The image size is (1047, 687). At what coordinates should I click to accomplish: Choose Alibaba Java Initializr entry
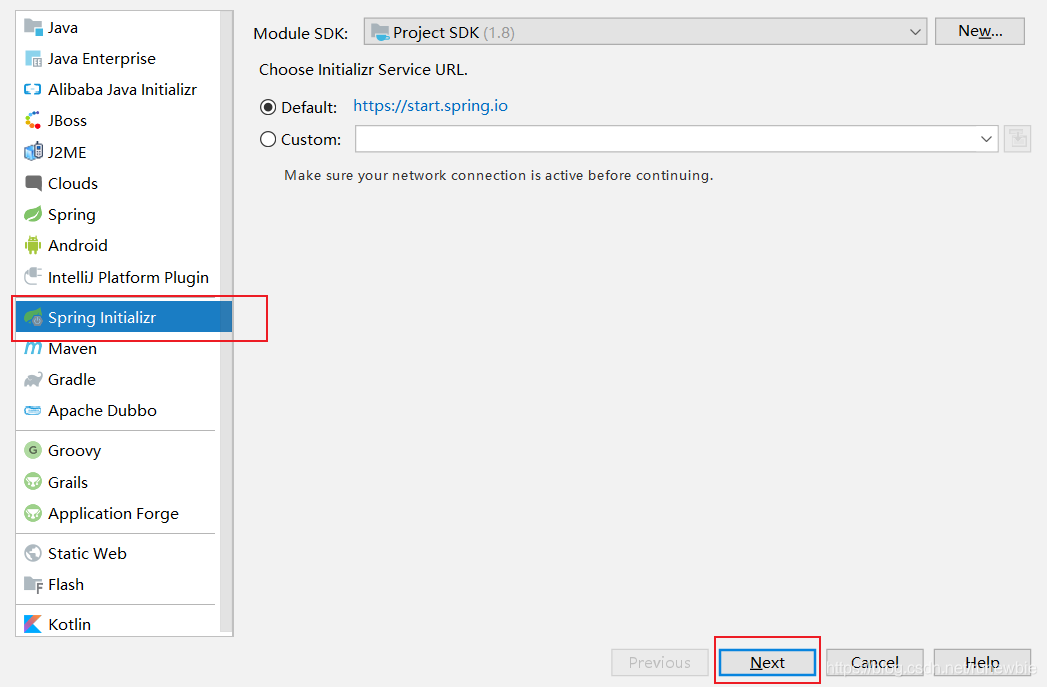[118, 89]
